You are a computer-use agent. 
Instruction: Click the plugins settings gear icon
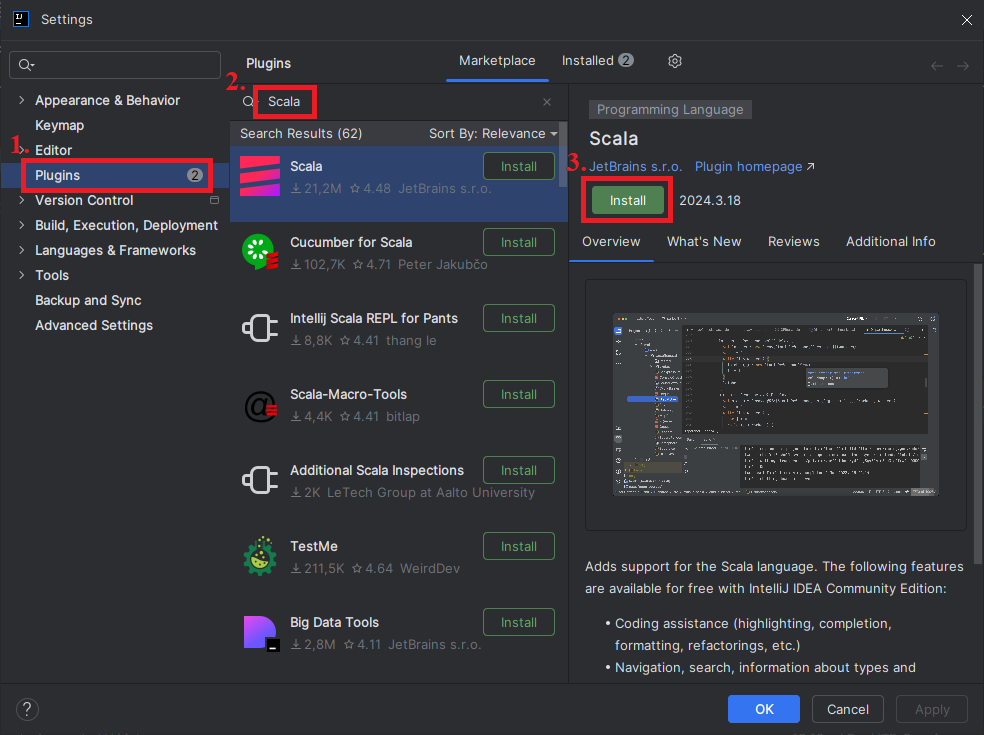[x=675, y=61]
